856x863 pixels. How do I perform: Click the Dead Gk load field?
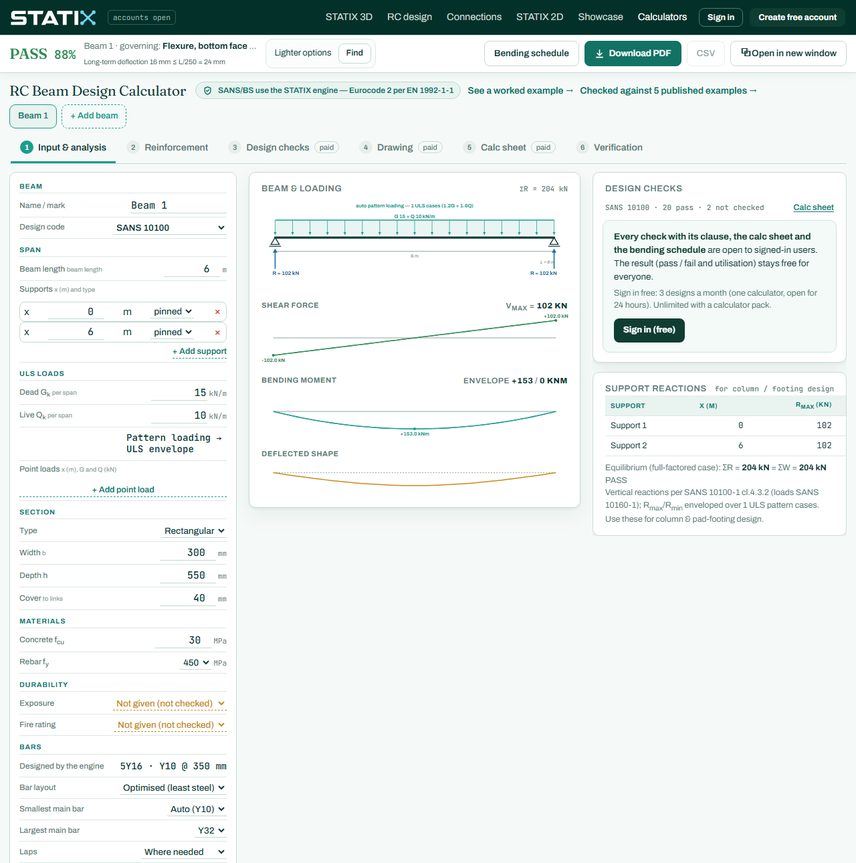pyautogui.click(x=179, y=393)
